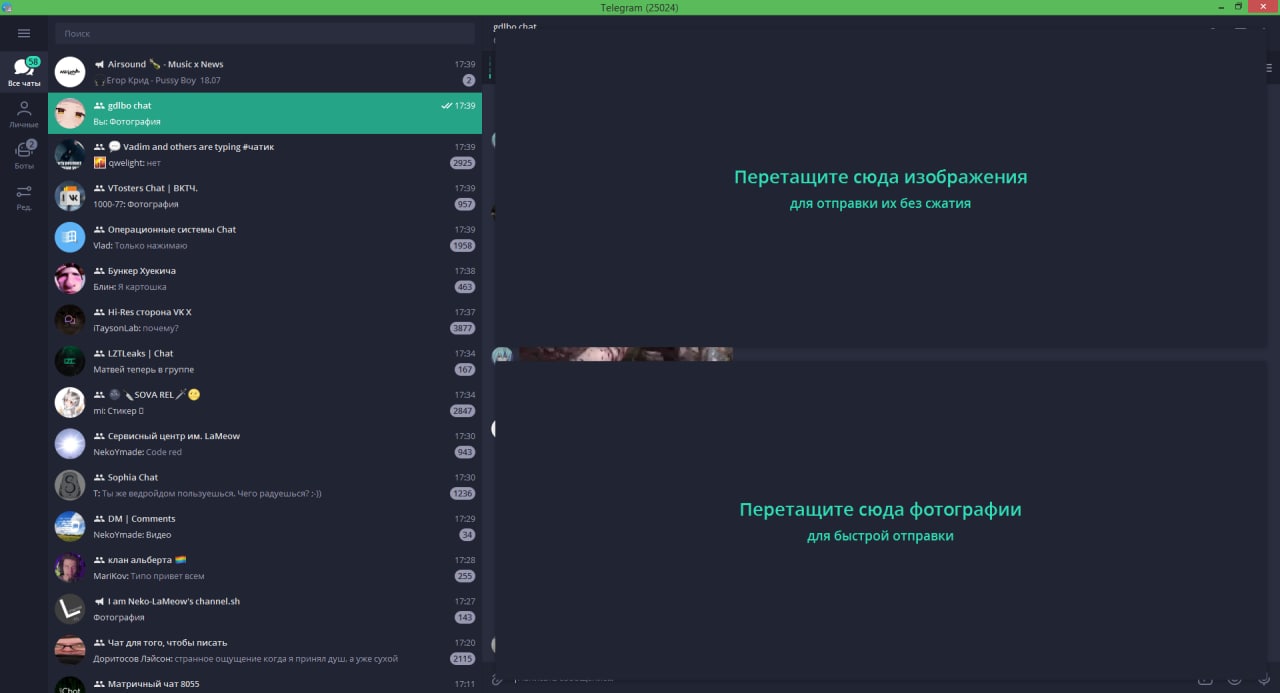The height and width of the screenshot is (693, 1280).
Task: Open the Матричный чат 8055 group
Action: (265, 683)
